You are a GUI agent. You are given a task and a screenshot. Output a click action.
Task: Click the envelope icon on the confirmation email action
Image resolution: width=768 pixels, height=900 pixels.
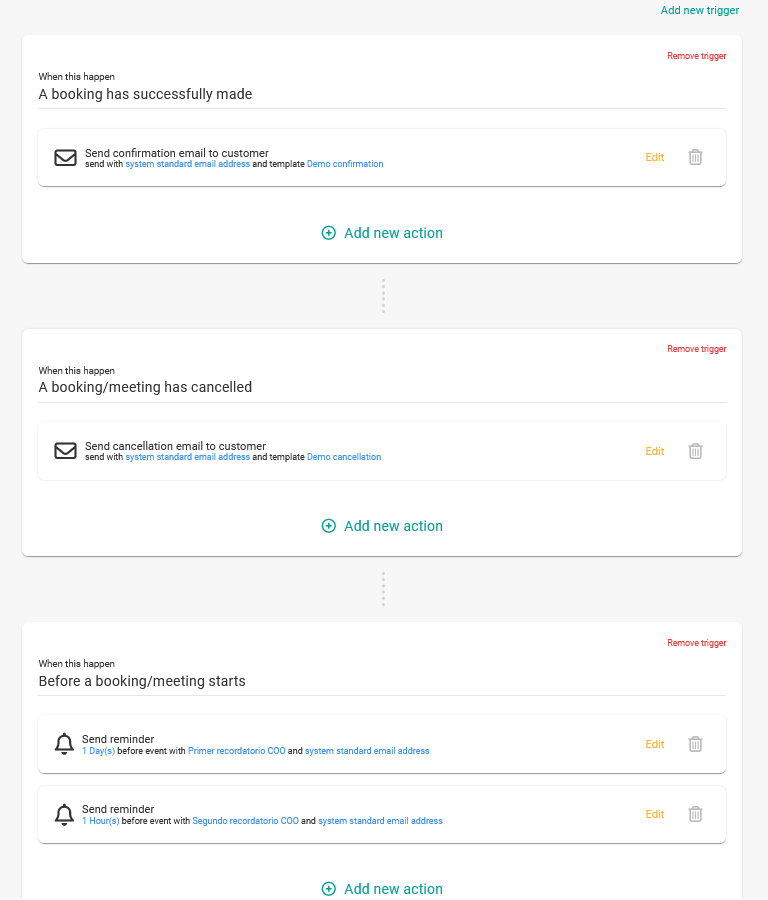(x=65, y=157)
